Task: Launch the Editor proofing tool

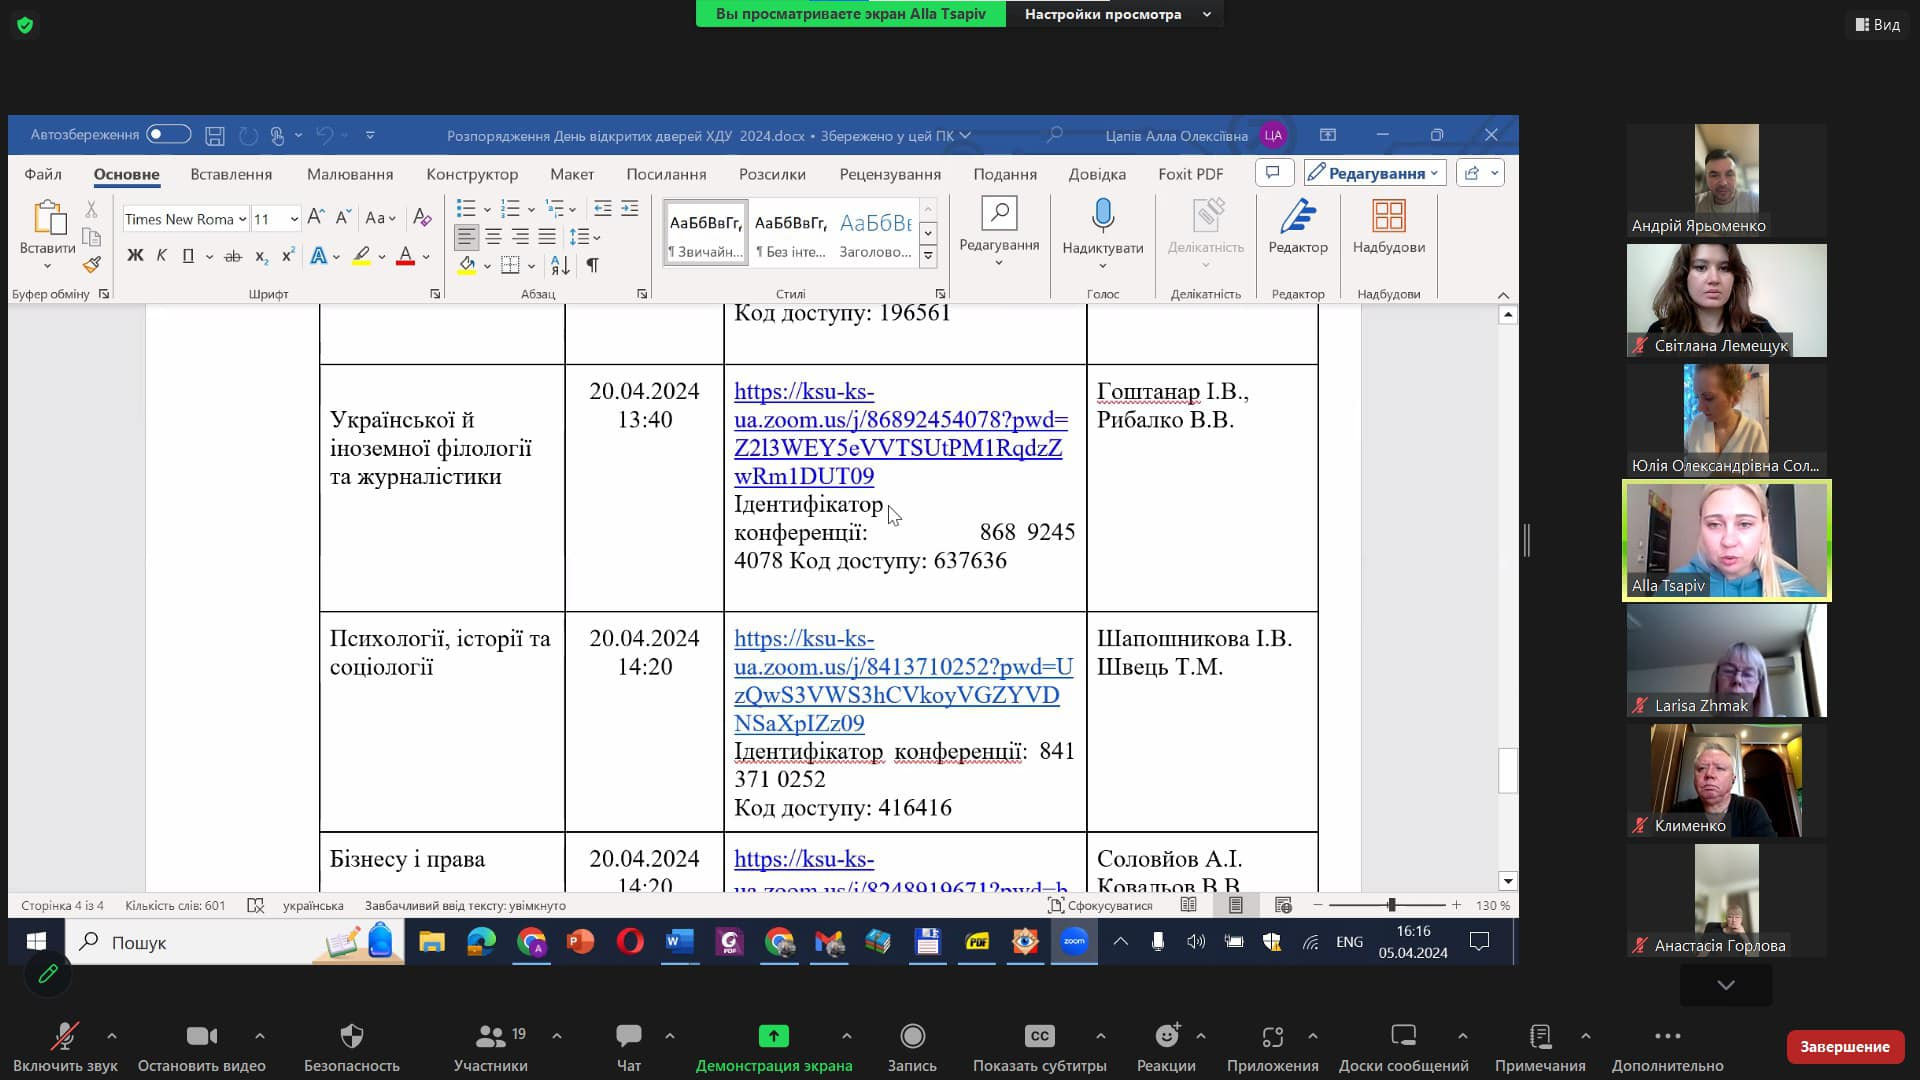Action: pyautogui.click(x=1298, y=227)
